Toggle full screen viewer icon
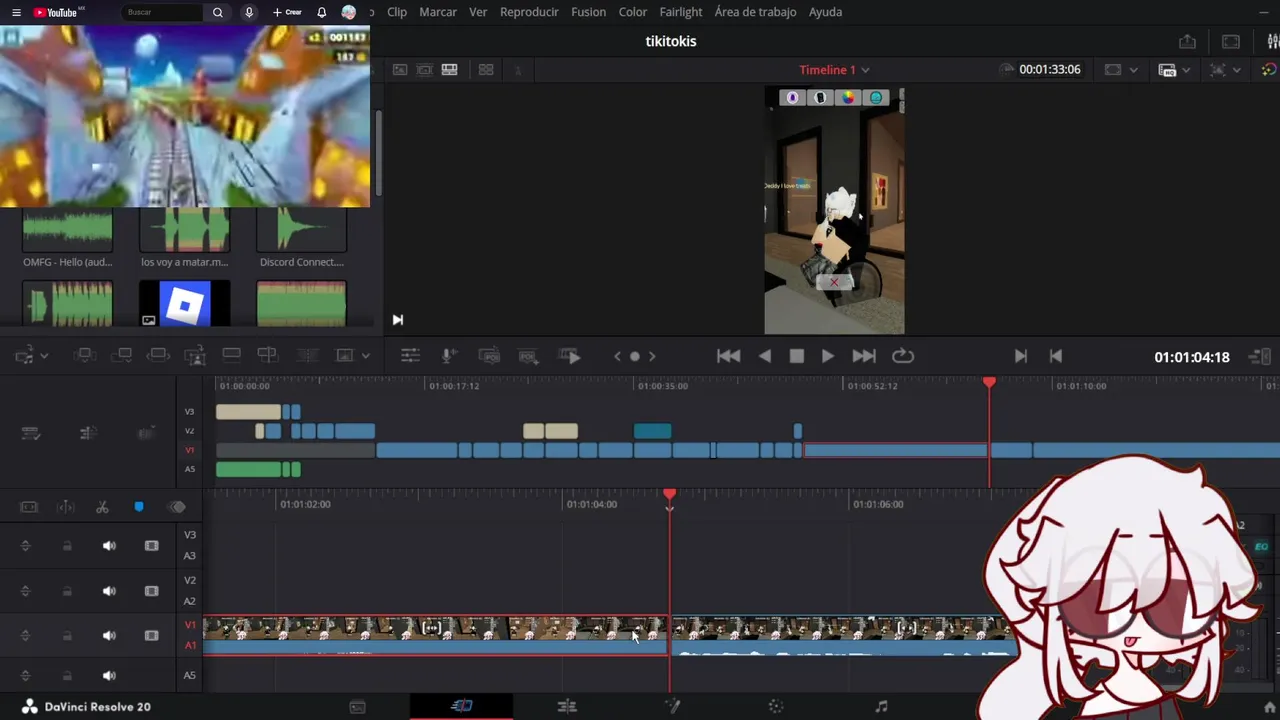 coord(1231,41)
